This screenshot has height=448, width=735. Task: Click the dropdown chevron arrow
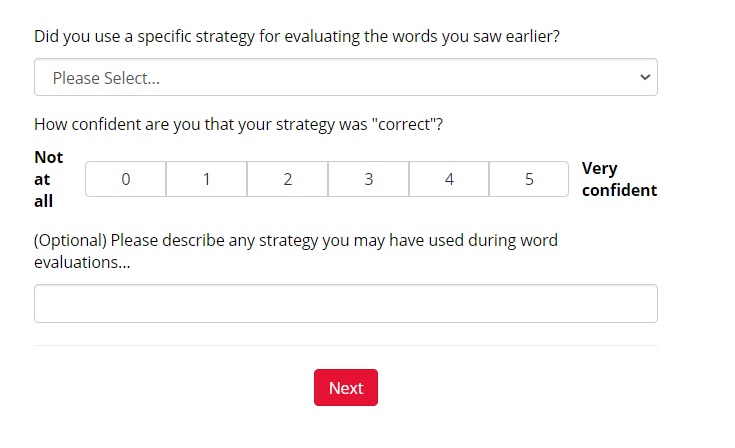coord(645,77)
